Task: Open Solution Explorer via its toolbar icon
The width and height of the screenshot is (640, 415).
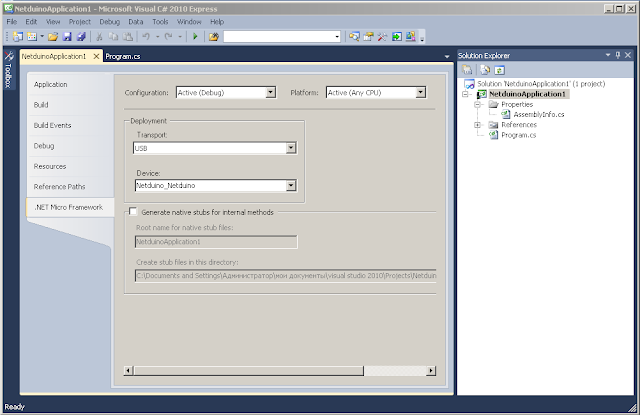Action: [354, 37]
